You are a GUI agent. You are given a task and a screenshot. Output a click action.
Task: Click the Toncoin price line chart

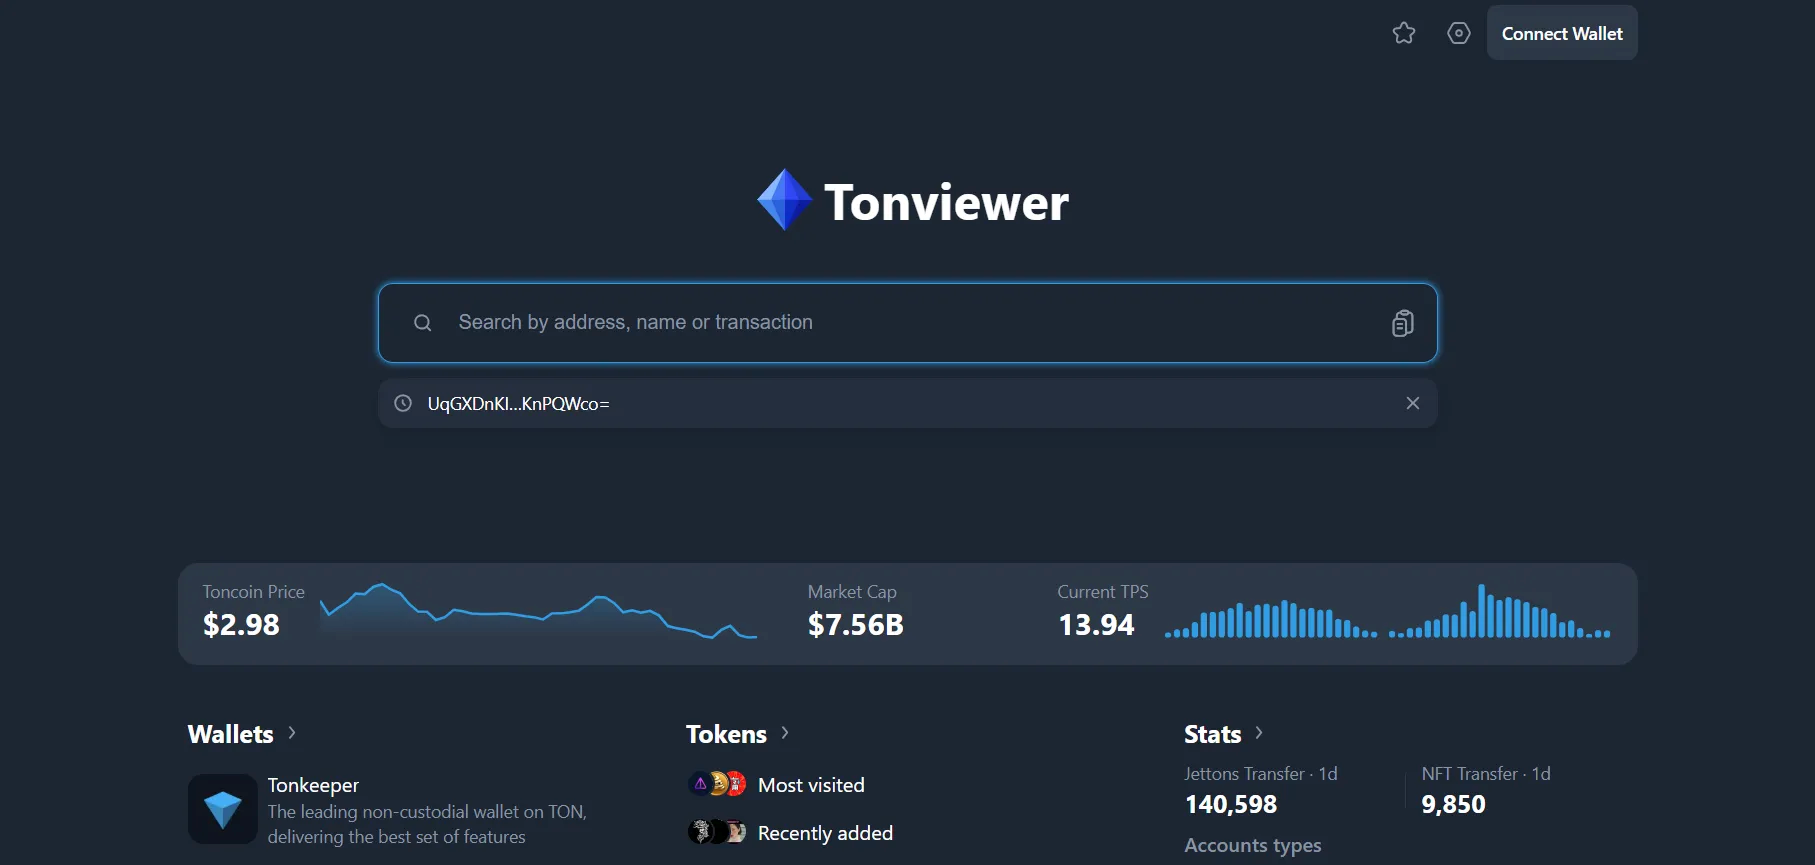pyautogui.click(x=538, y=611)
